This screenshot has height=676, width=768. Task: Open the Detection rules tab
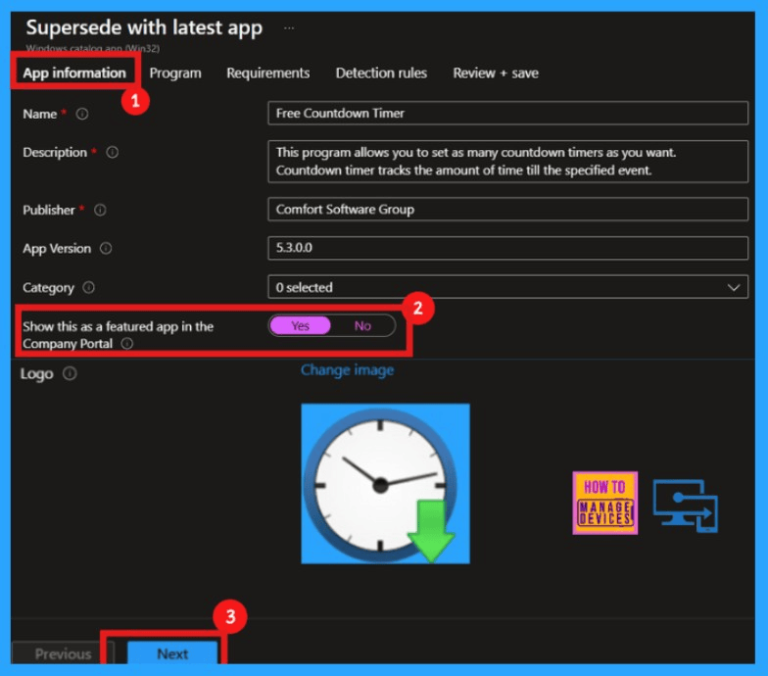[381, 73]
